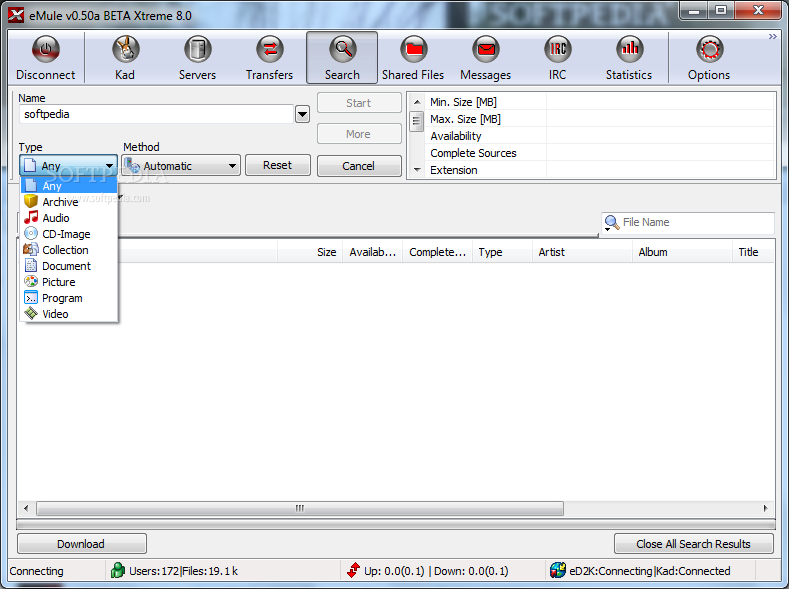Open Options settings

coord(709,58)
